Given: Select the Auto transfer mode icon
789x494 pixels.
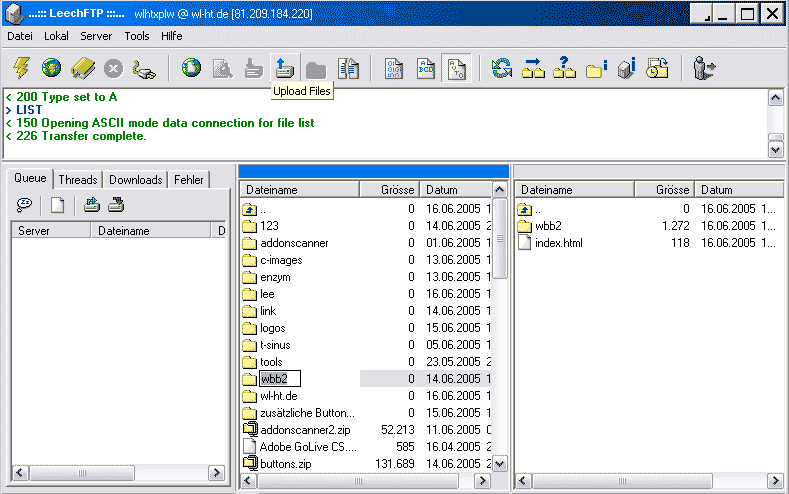Looking at the screenshot, I should tap(457, 68).
